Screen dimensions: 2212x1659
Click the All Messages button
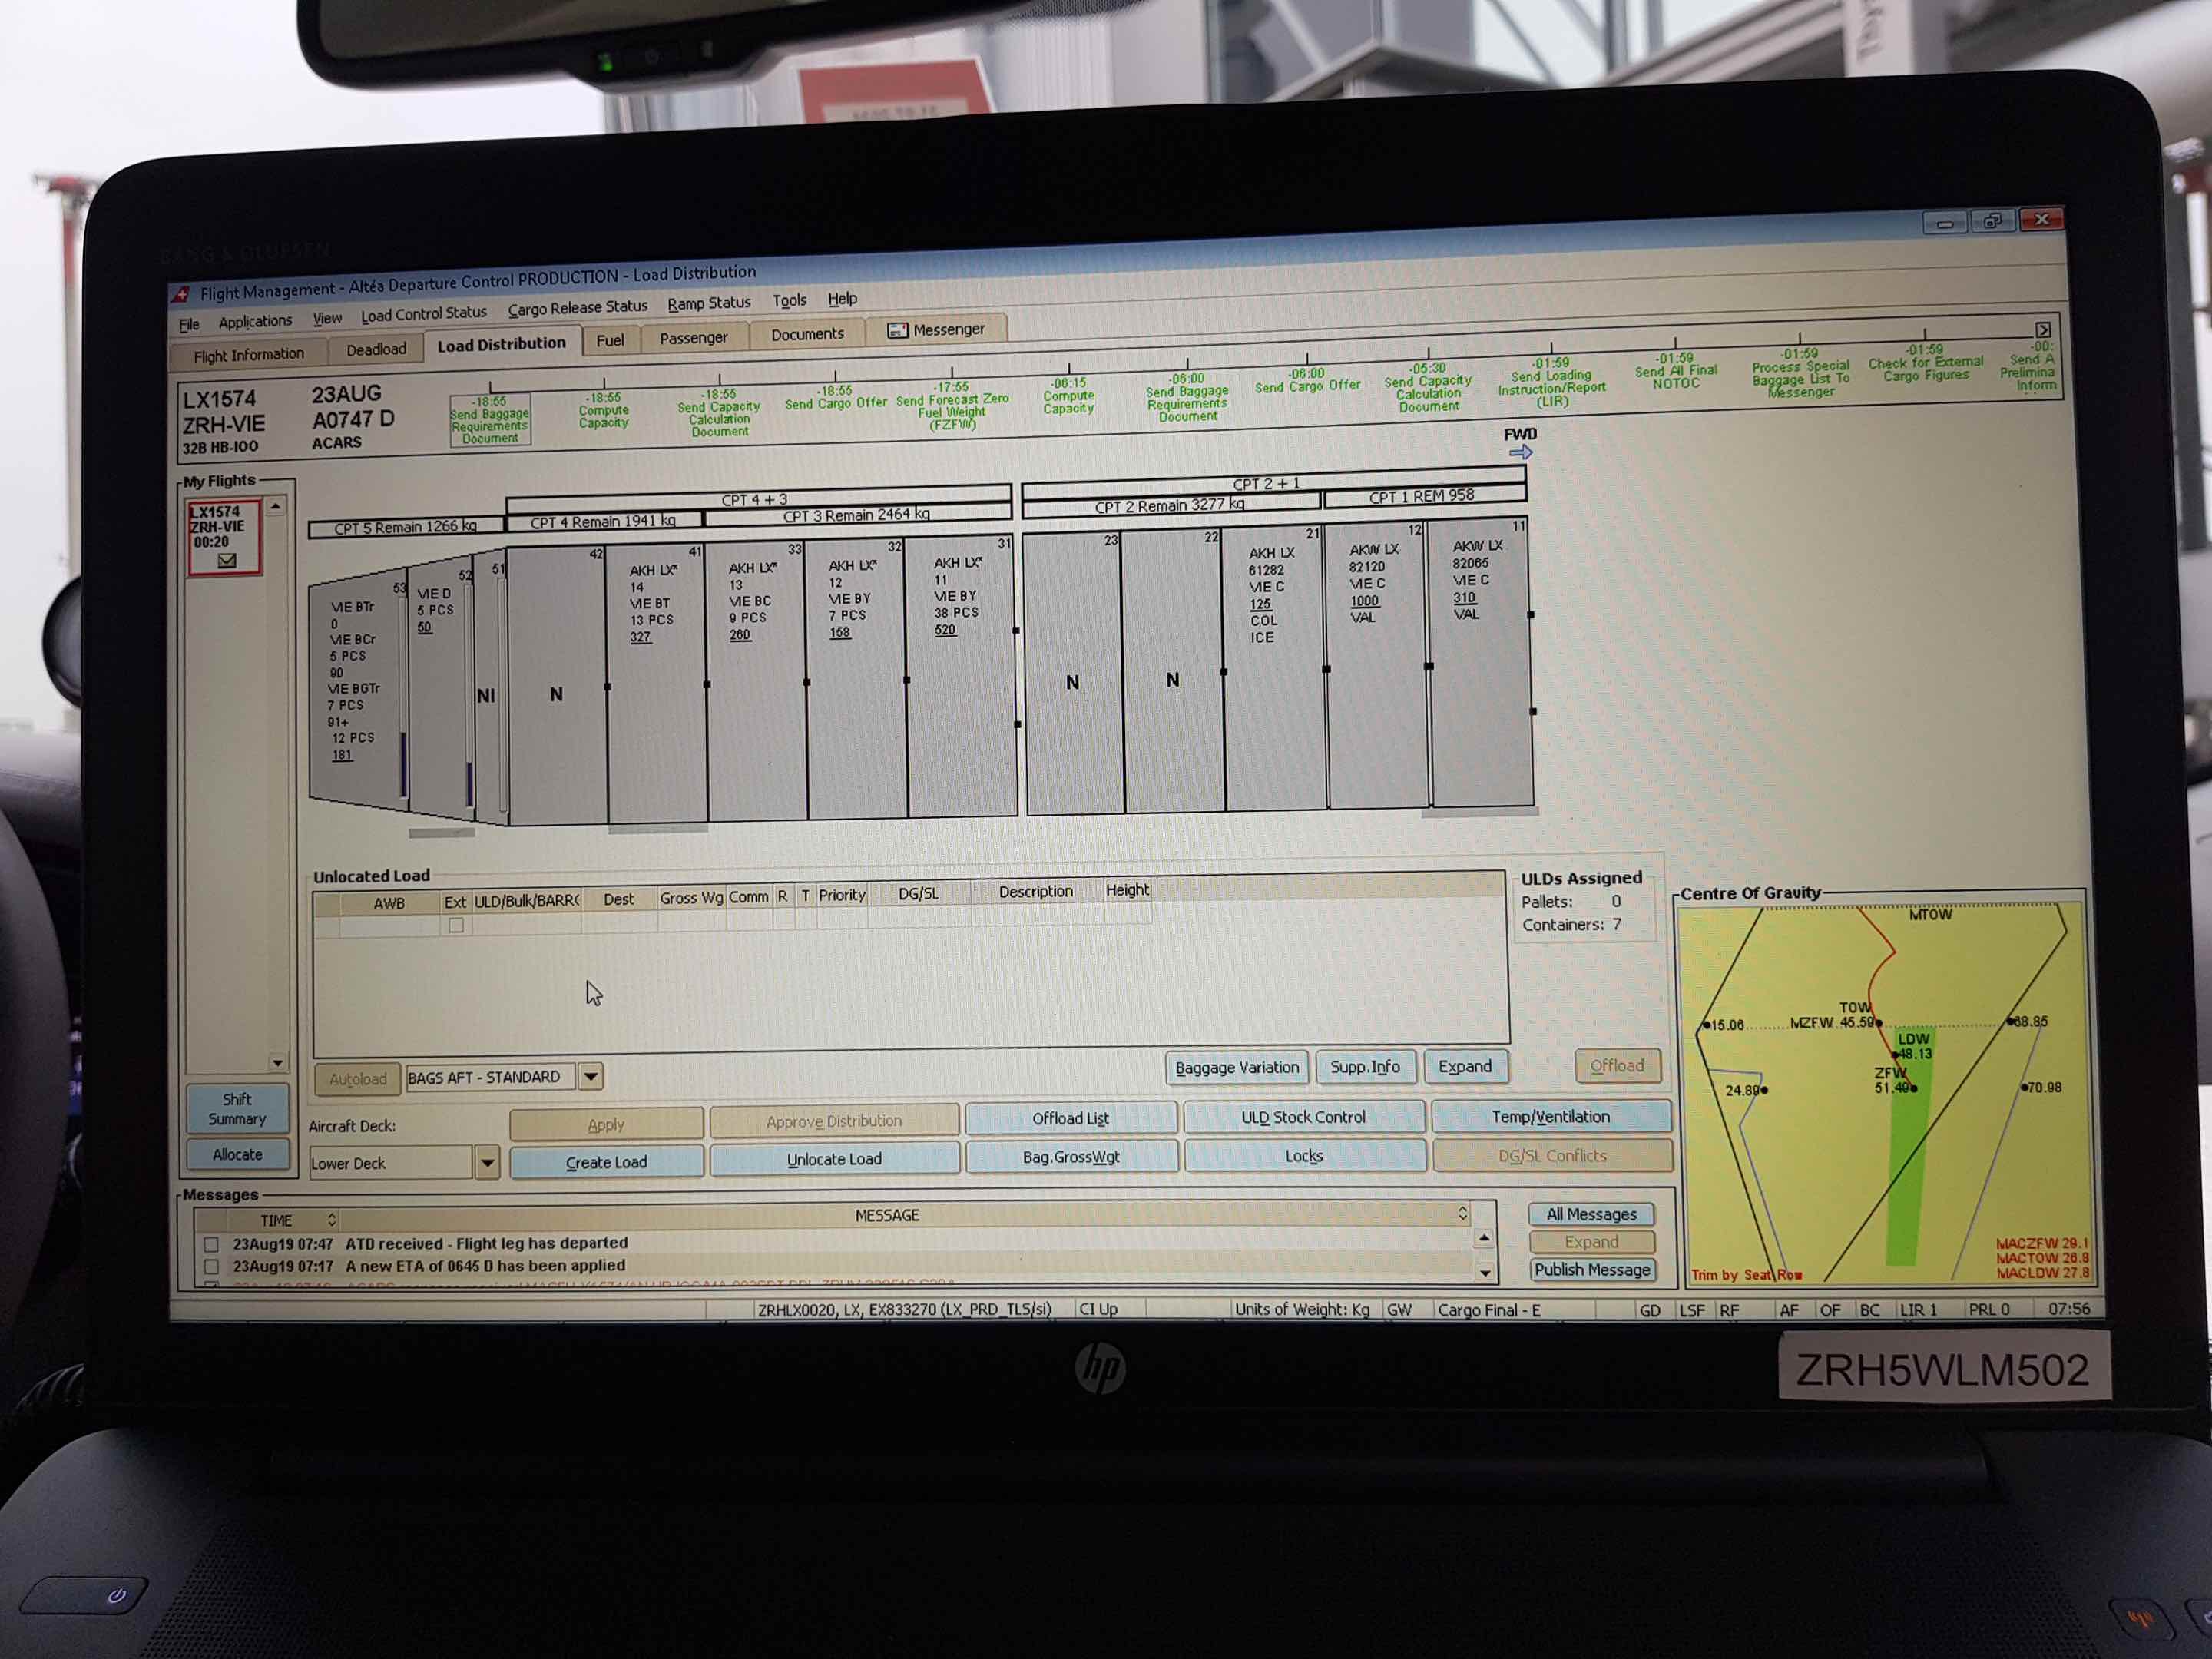click(1591, 1214)
